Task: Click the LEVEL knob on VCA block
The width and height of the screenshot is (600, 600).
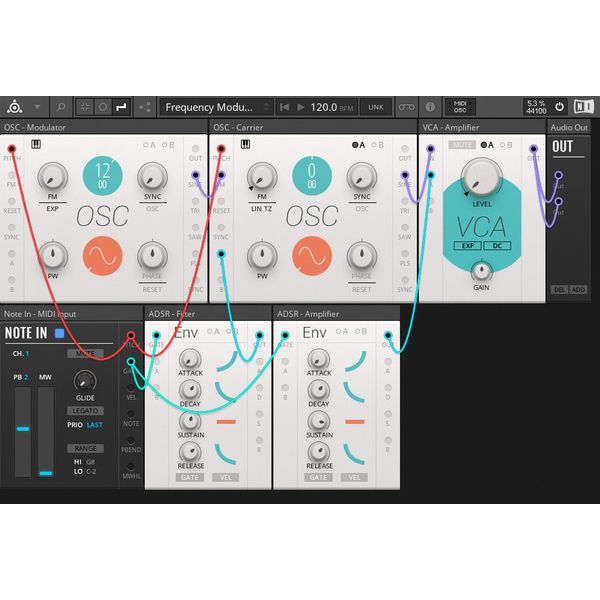Action: point(481,178)
